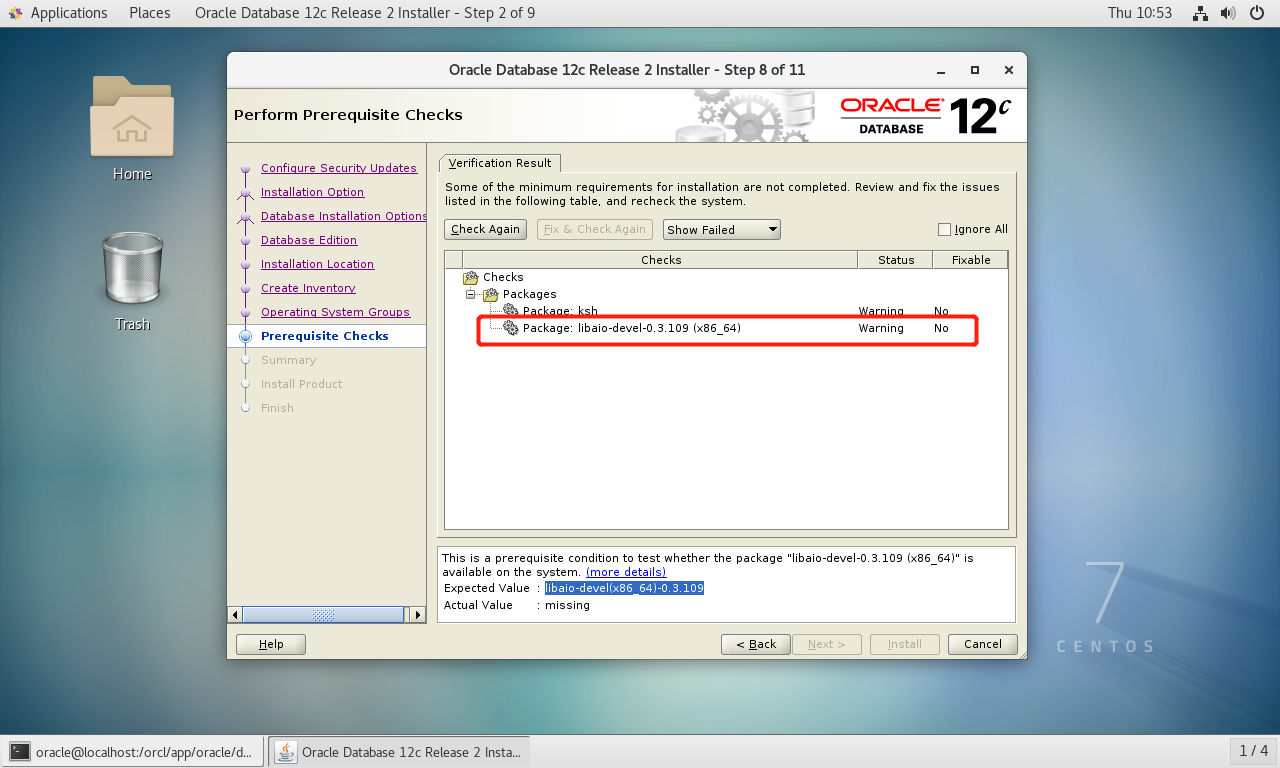Viewport: 1280px width, 768px height.
Task: Click the Fix & Check Again button
Action: [595, 229]
